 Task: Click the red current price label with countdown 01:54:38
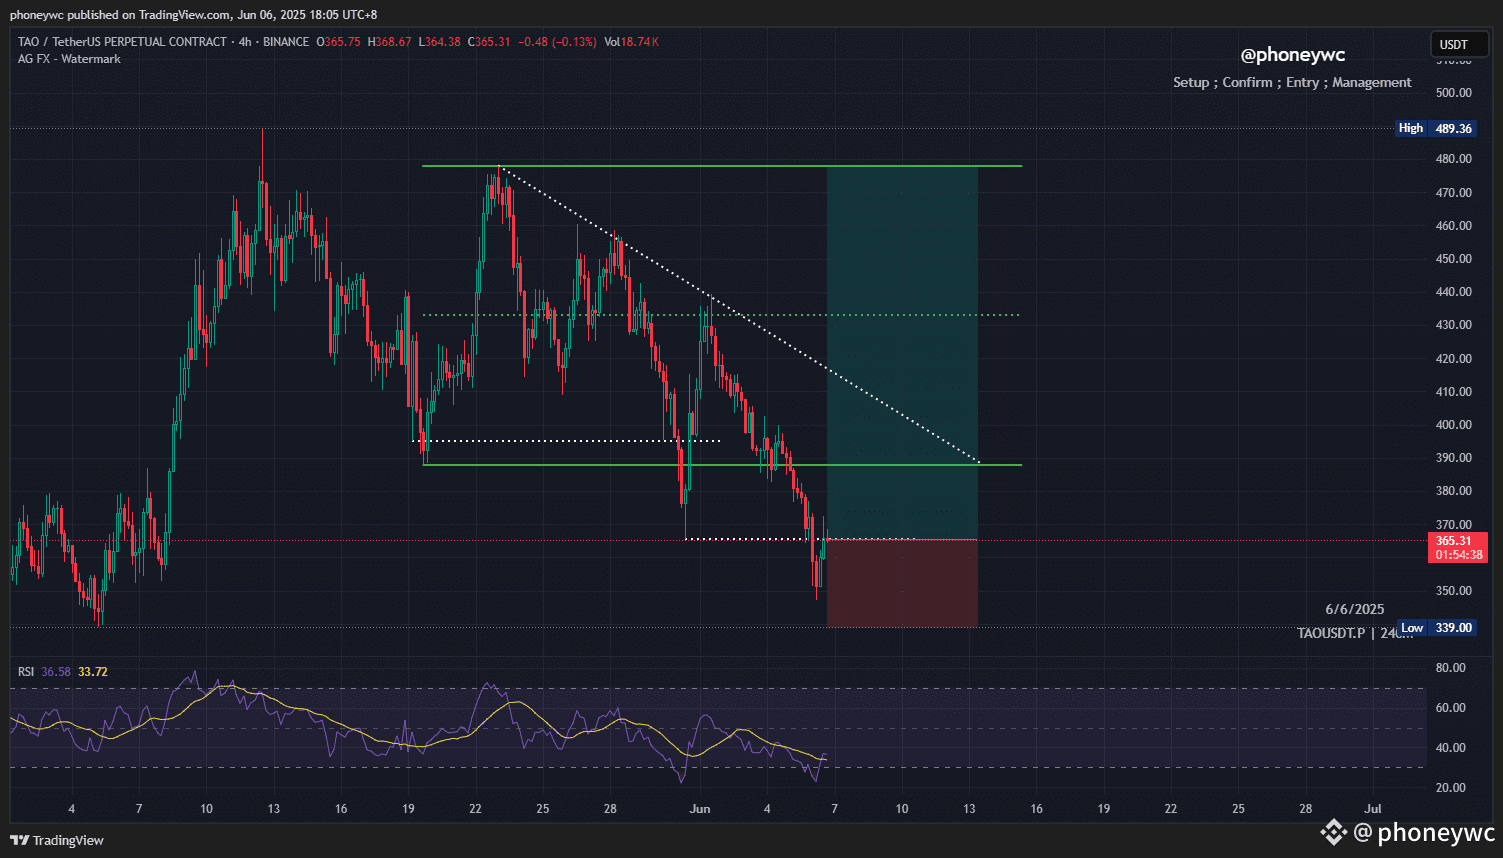(x=1458, y=548)
